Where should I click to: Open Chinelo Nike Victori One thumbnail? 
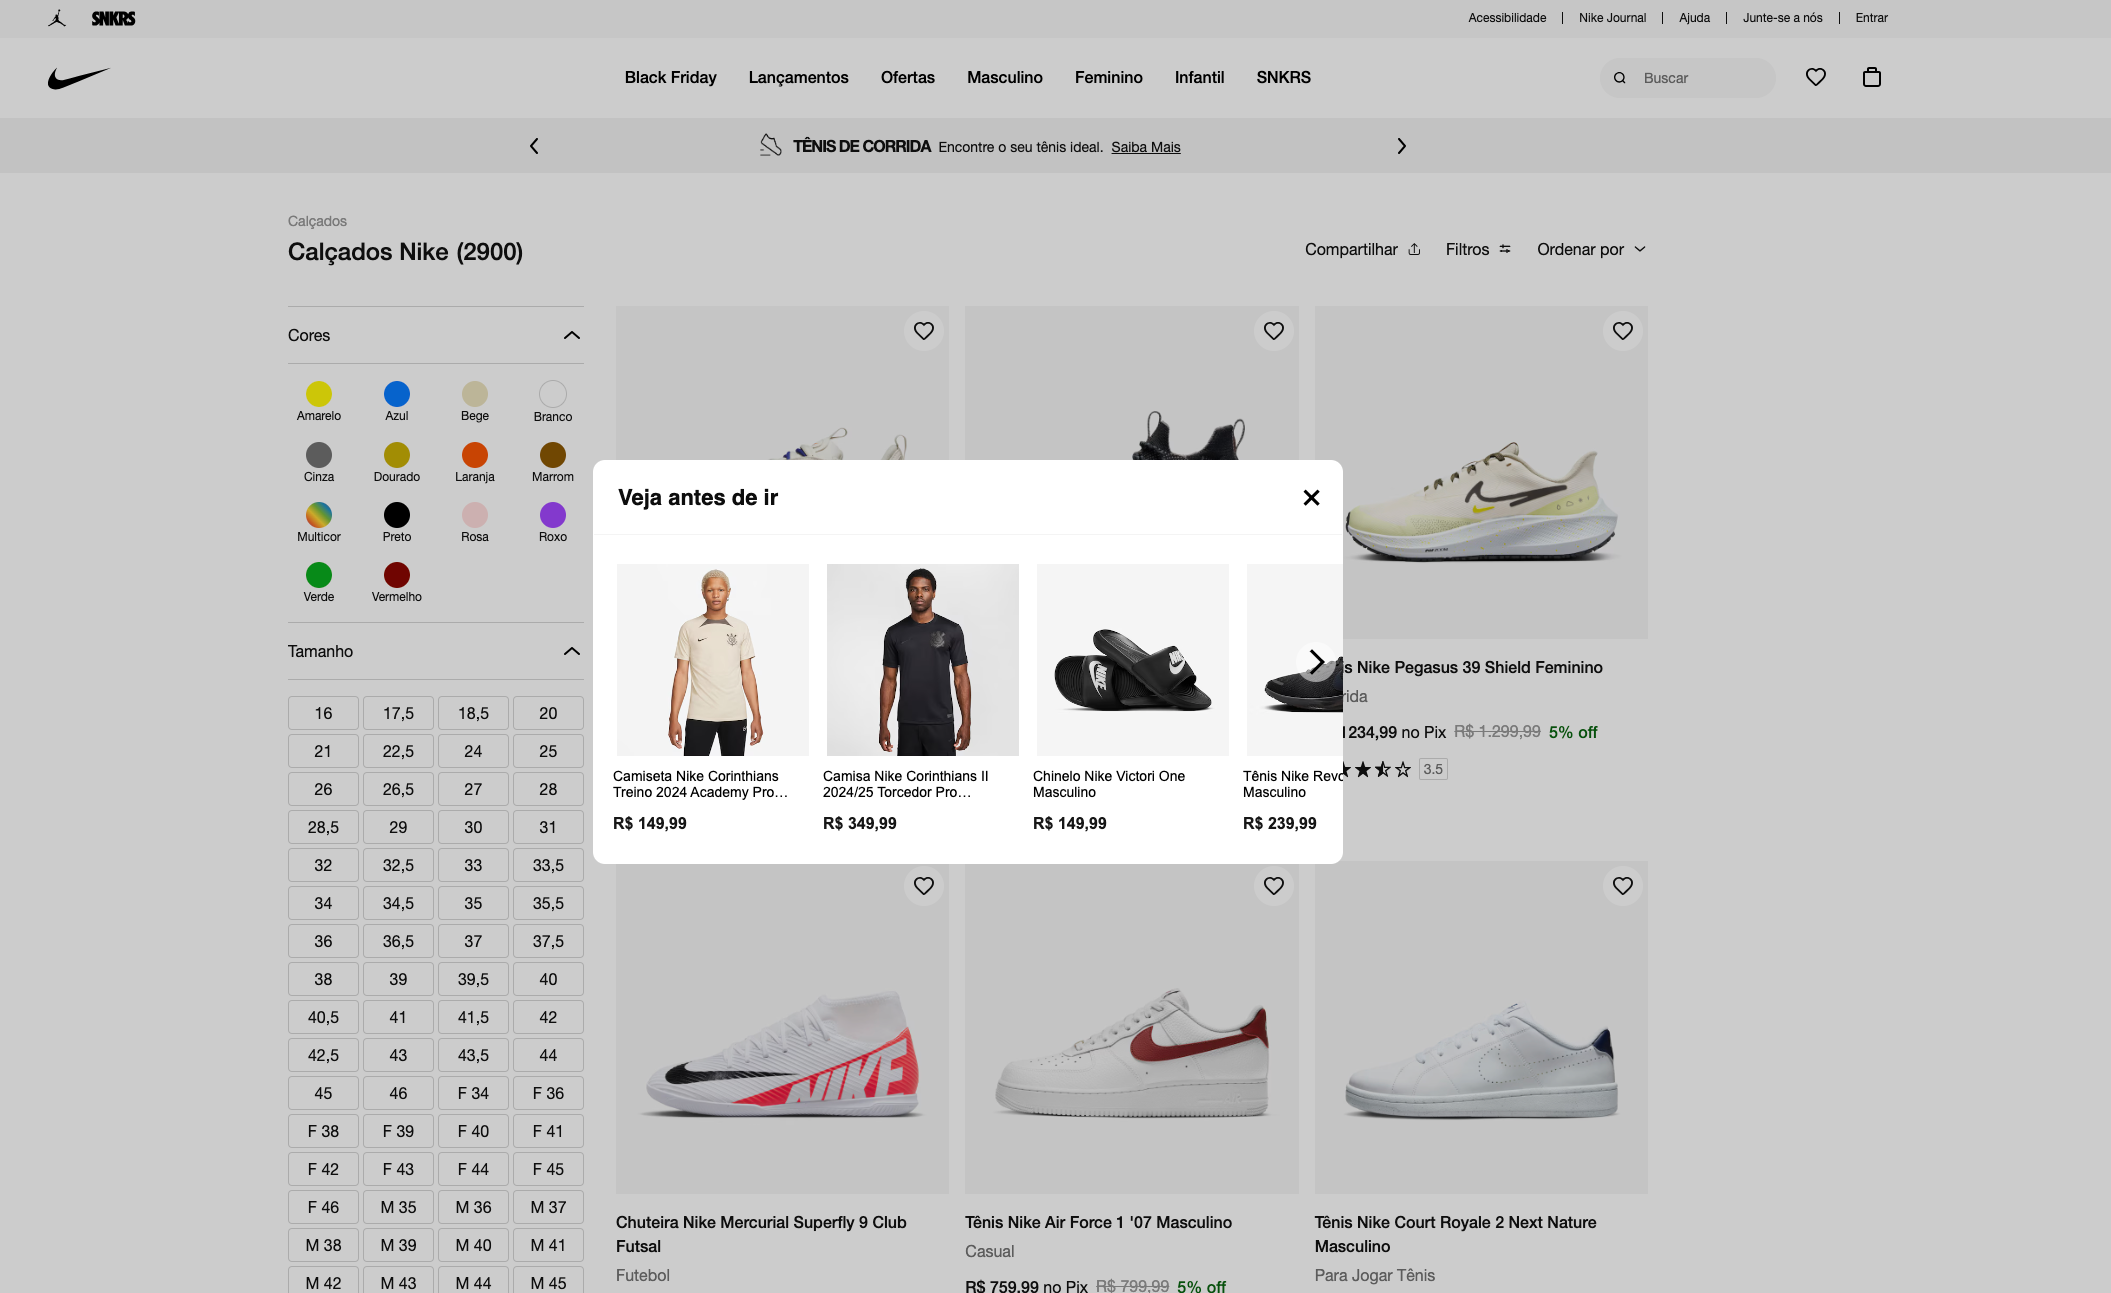click(1133, 660)
